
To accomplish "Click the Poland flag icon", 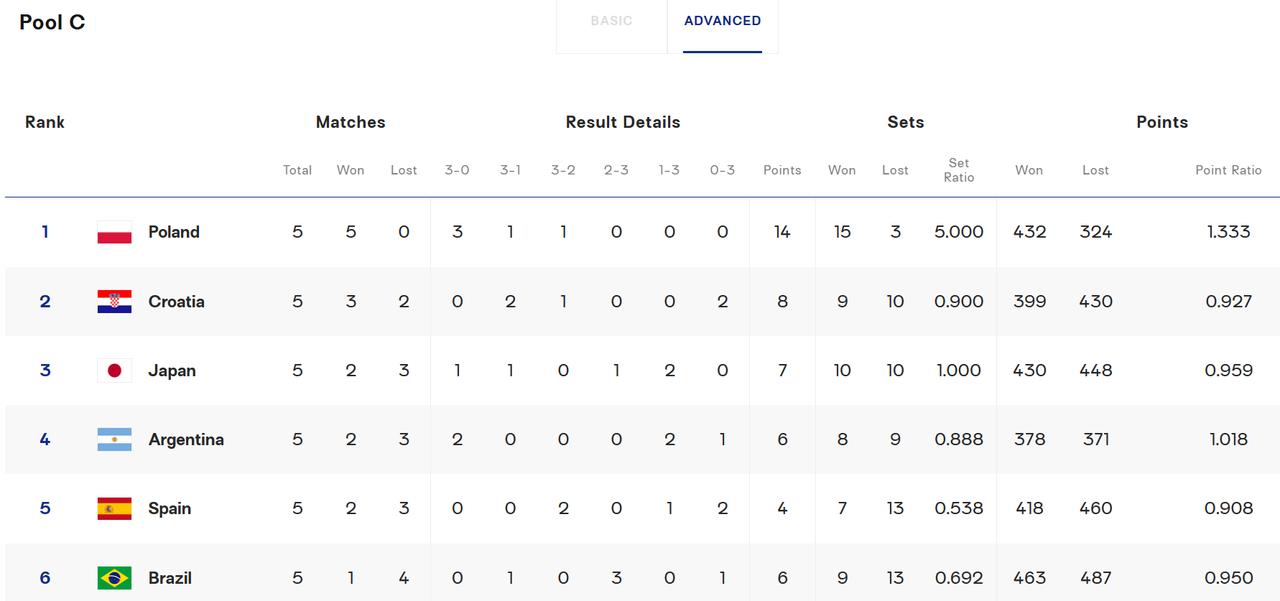I will (114, 232).
